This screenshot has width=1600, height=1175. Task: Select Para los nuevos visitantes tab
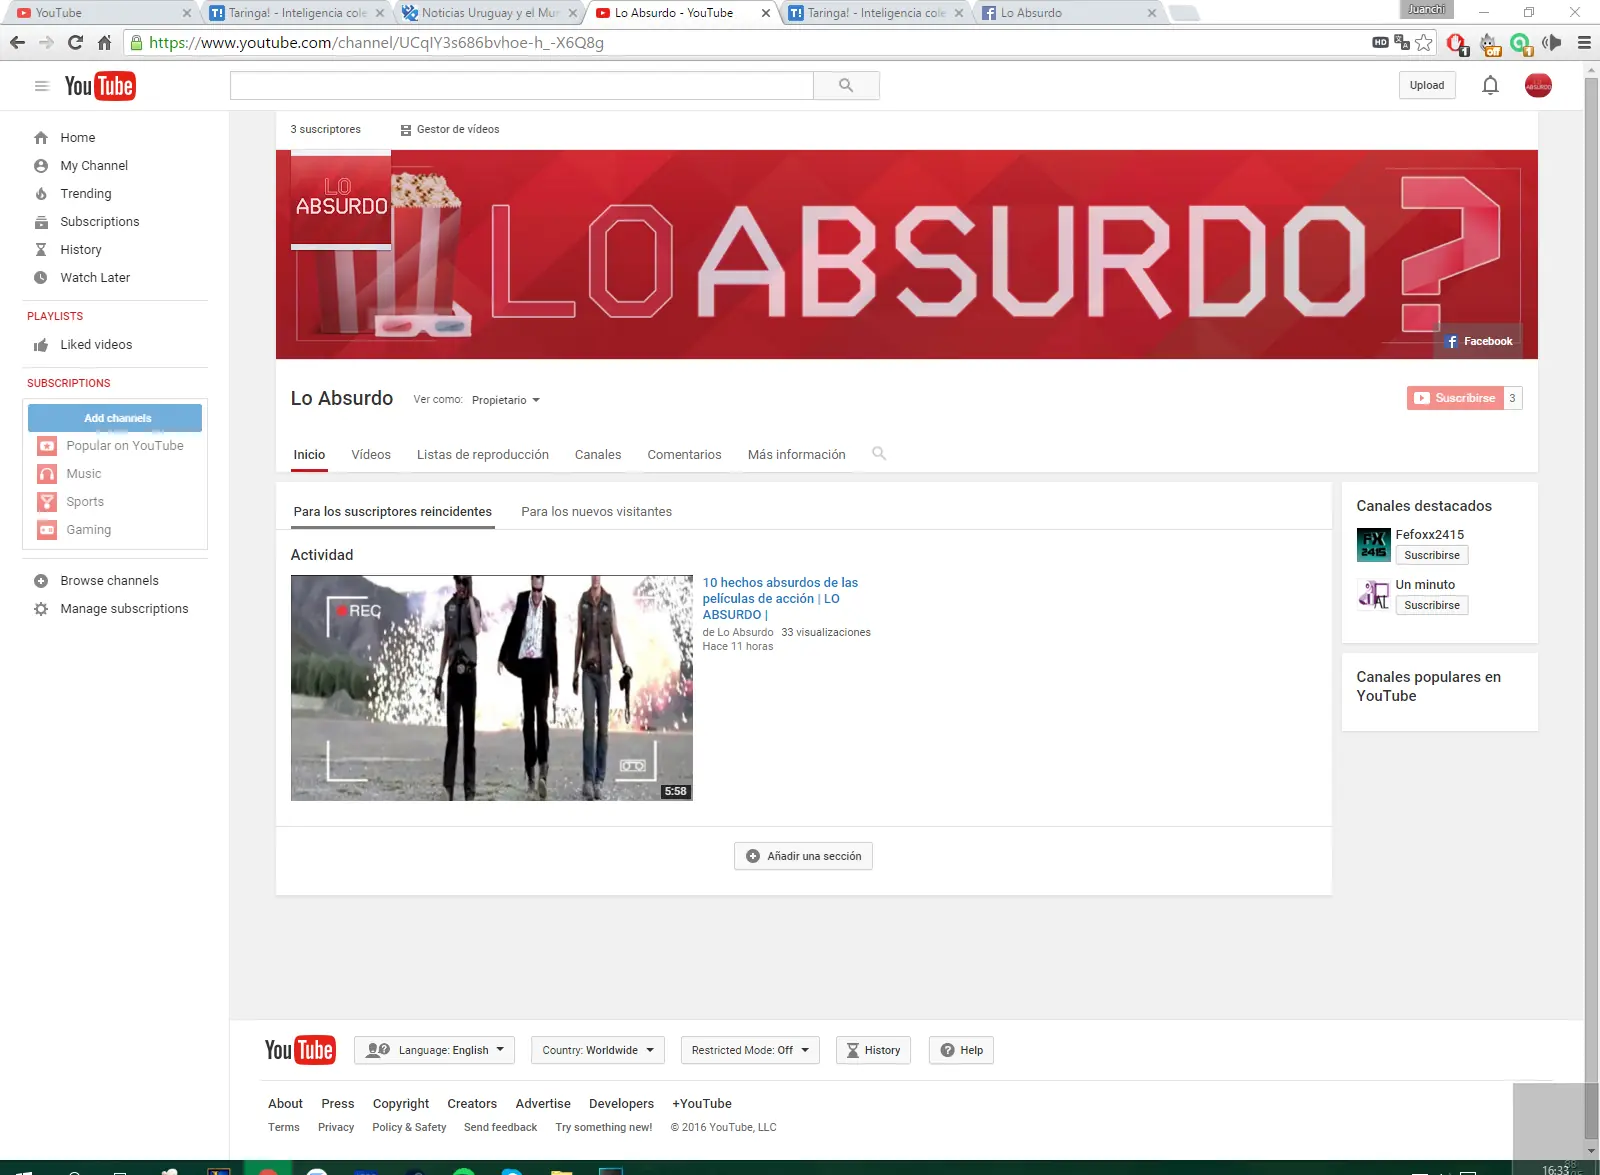[596, 512]
